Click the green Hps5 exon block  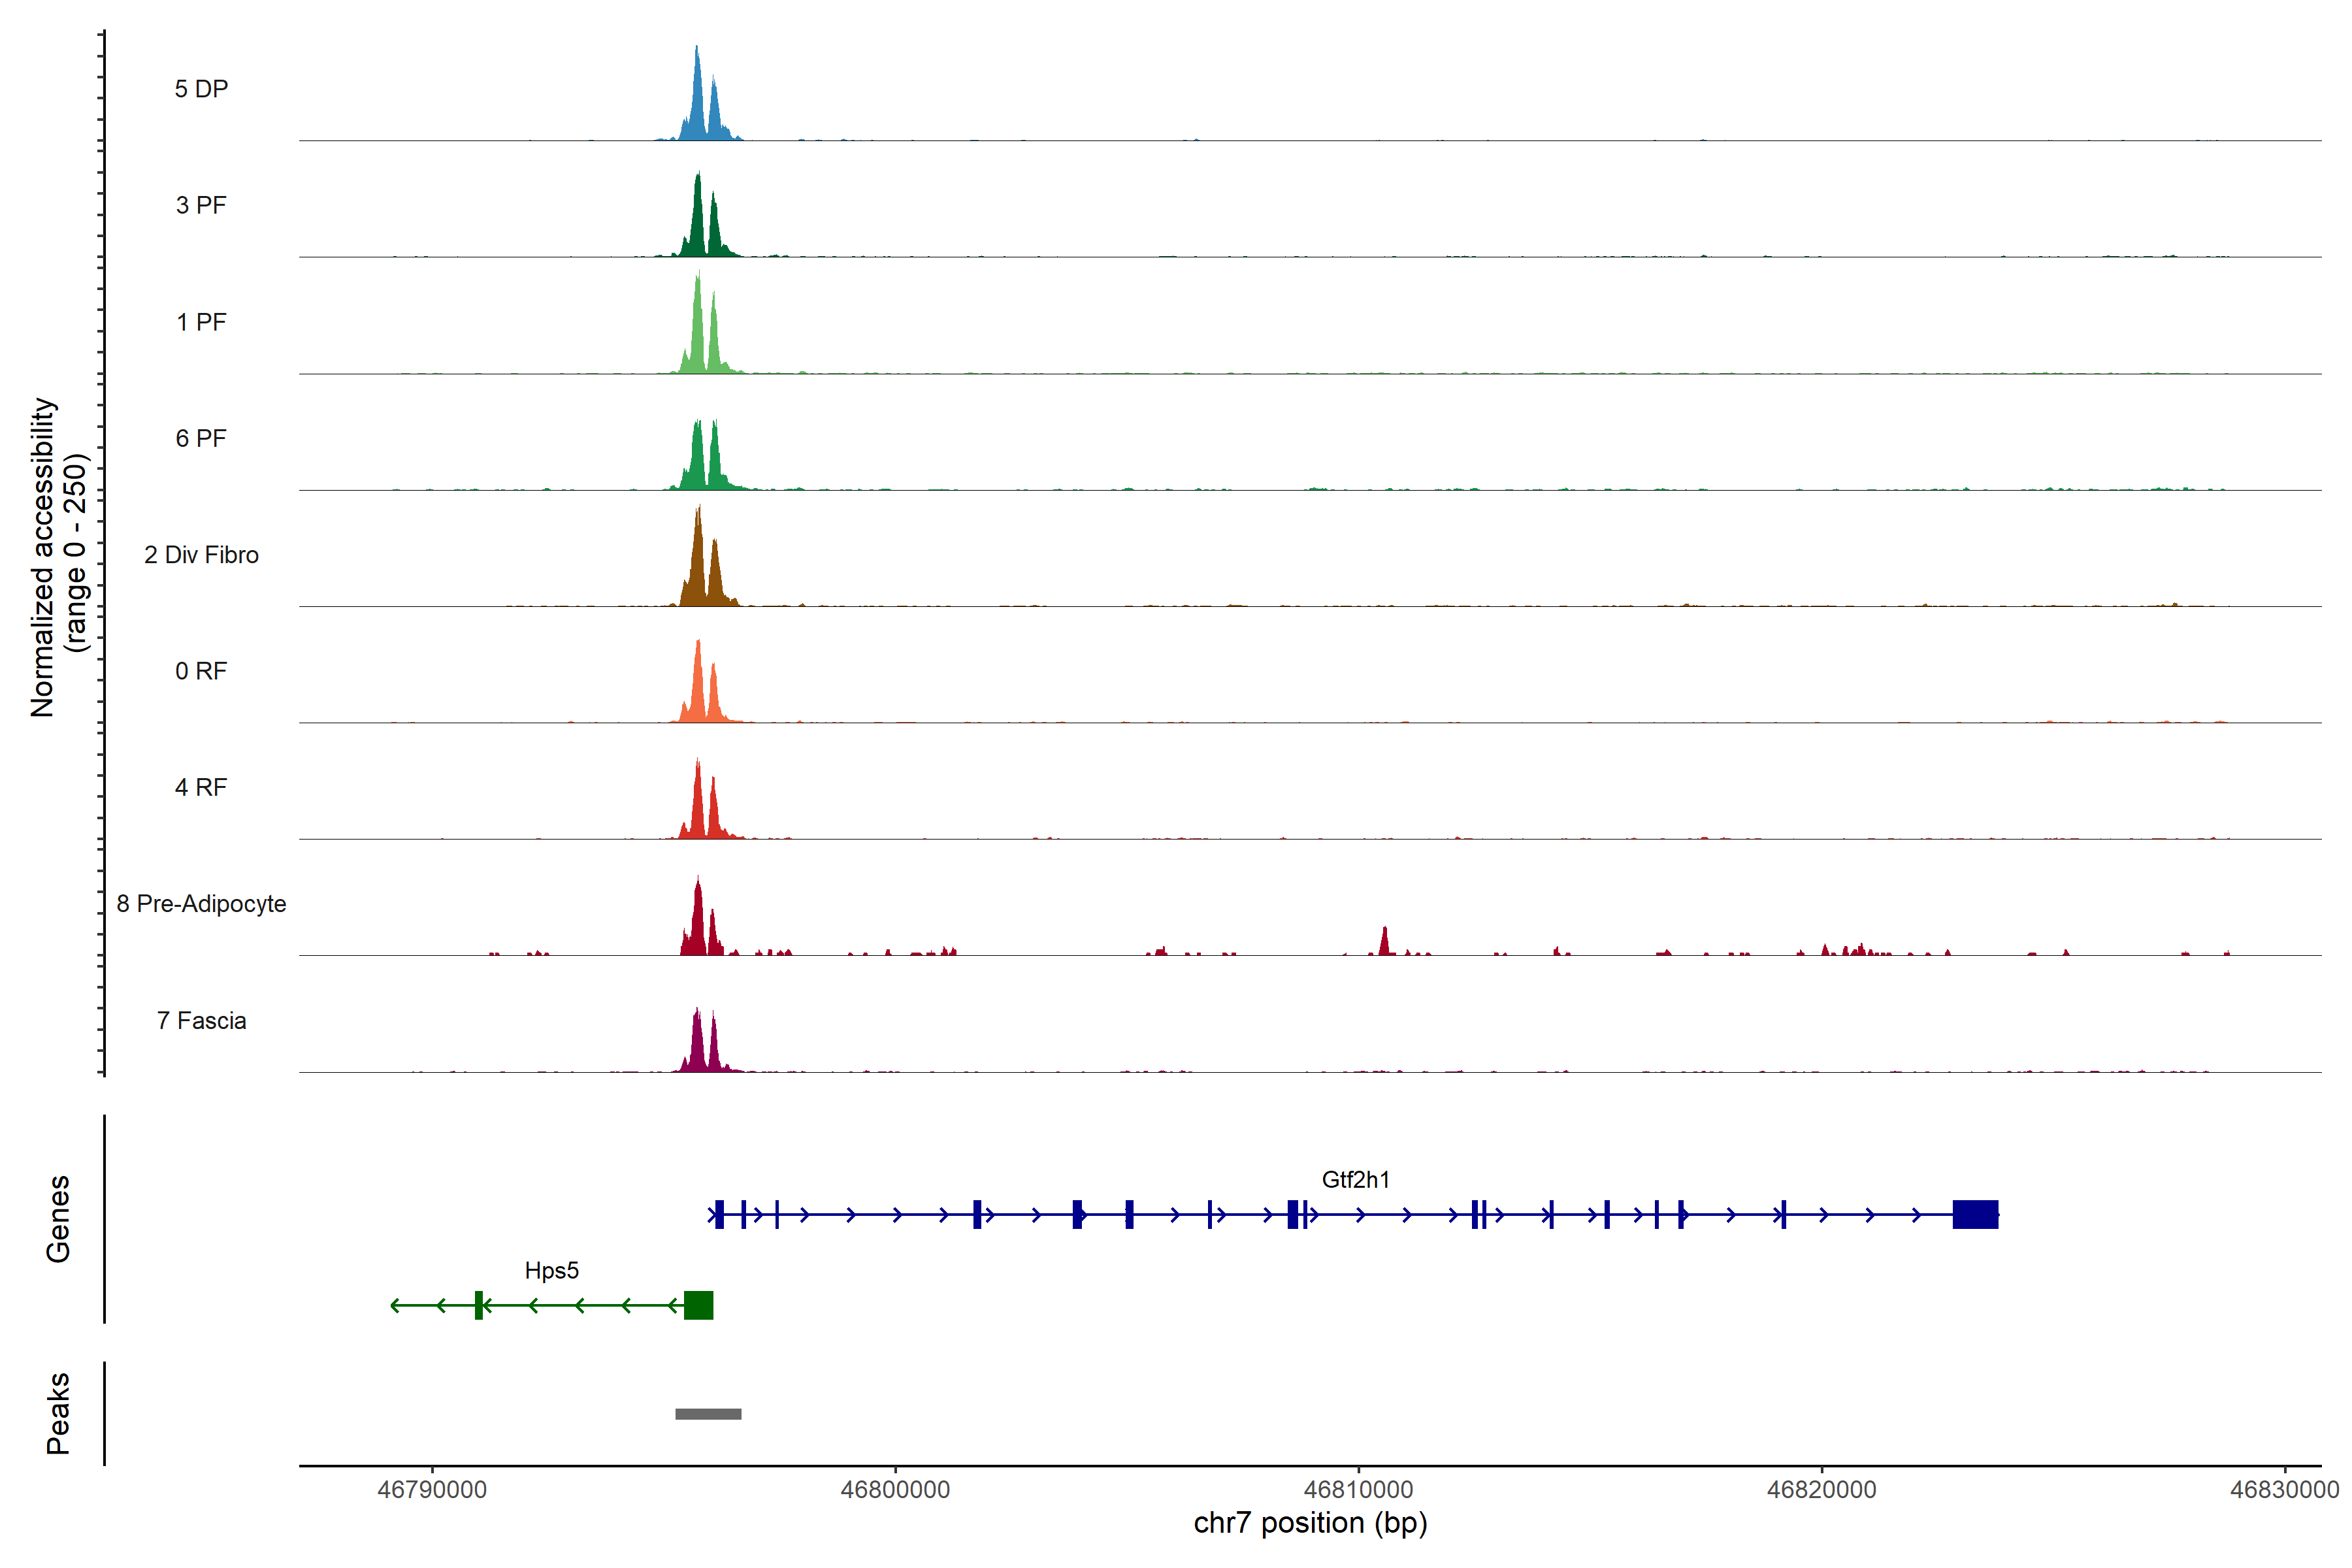(698, 1305)
